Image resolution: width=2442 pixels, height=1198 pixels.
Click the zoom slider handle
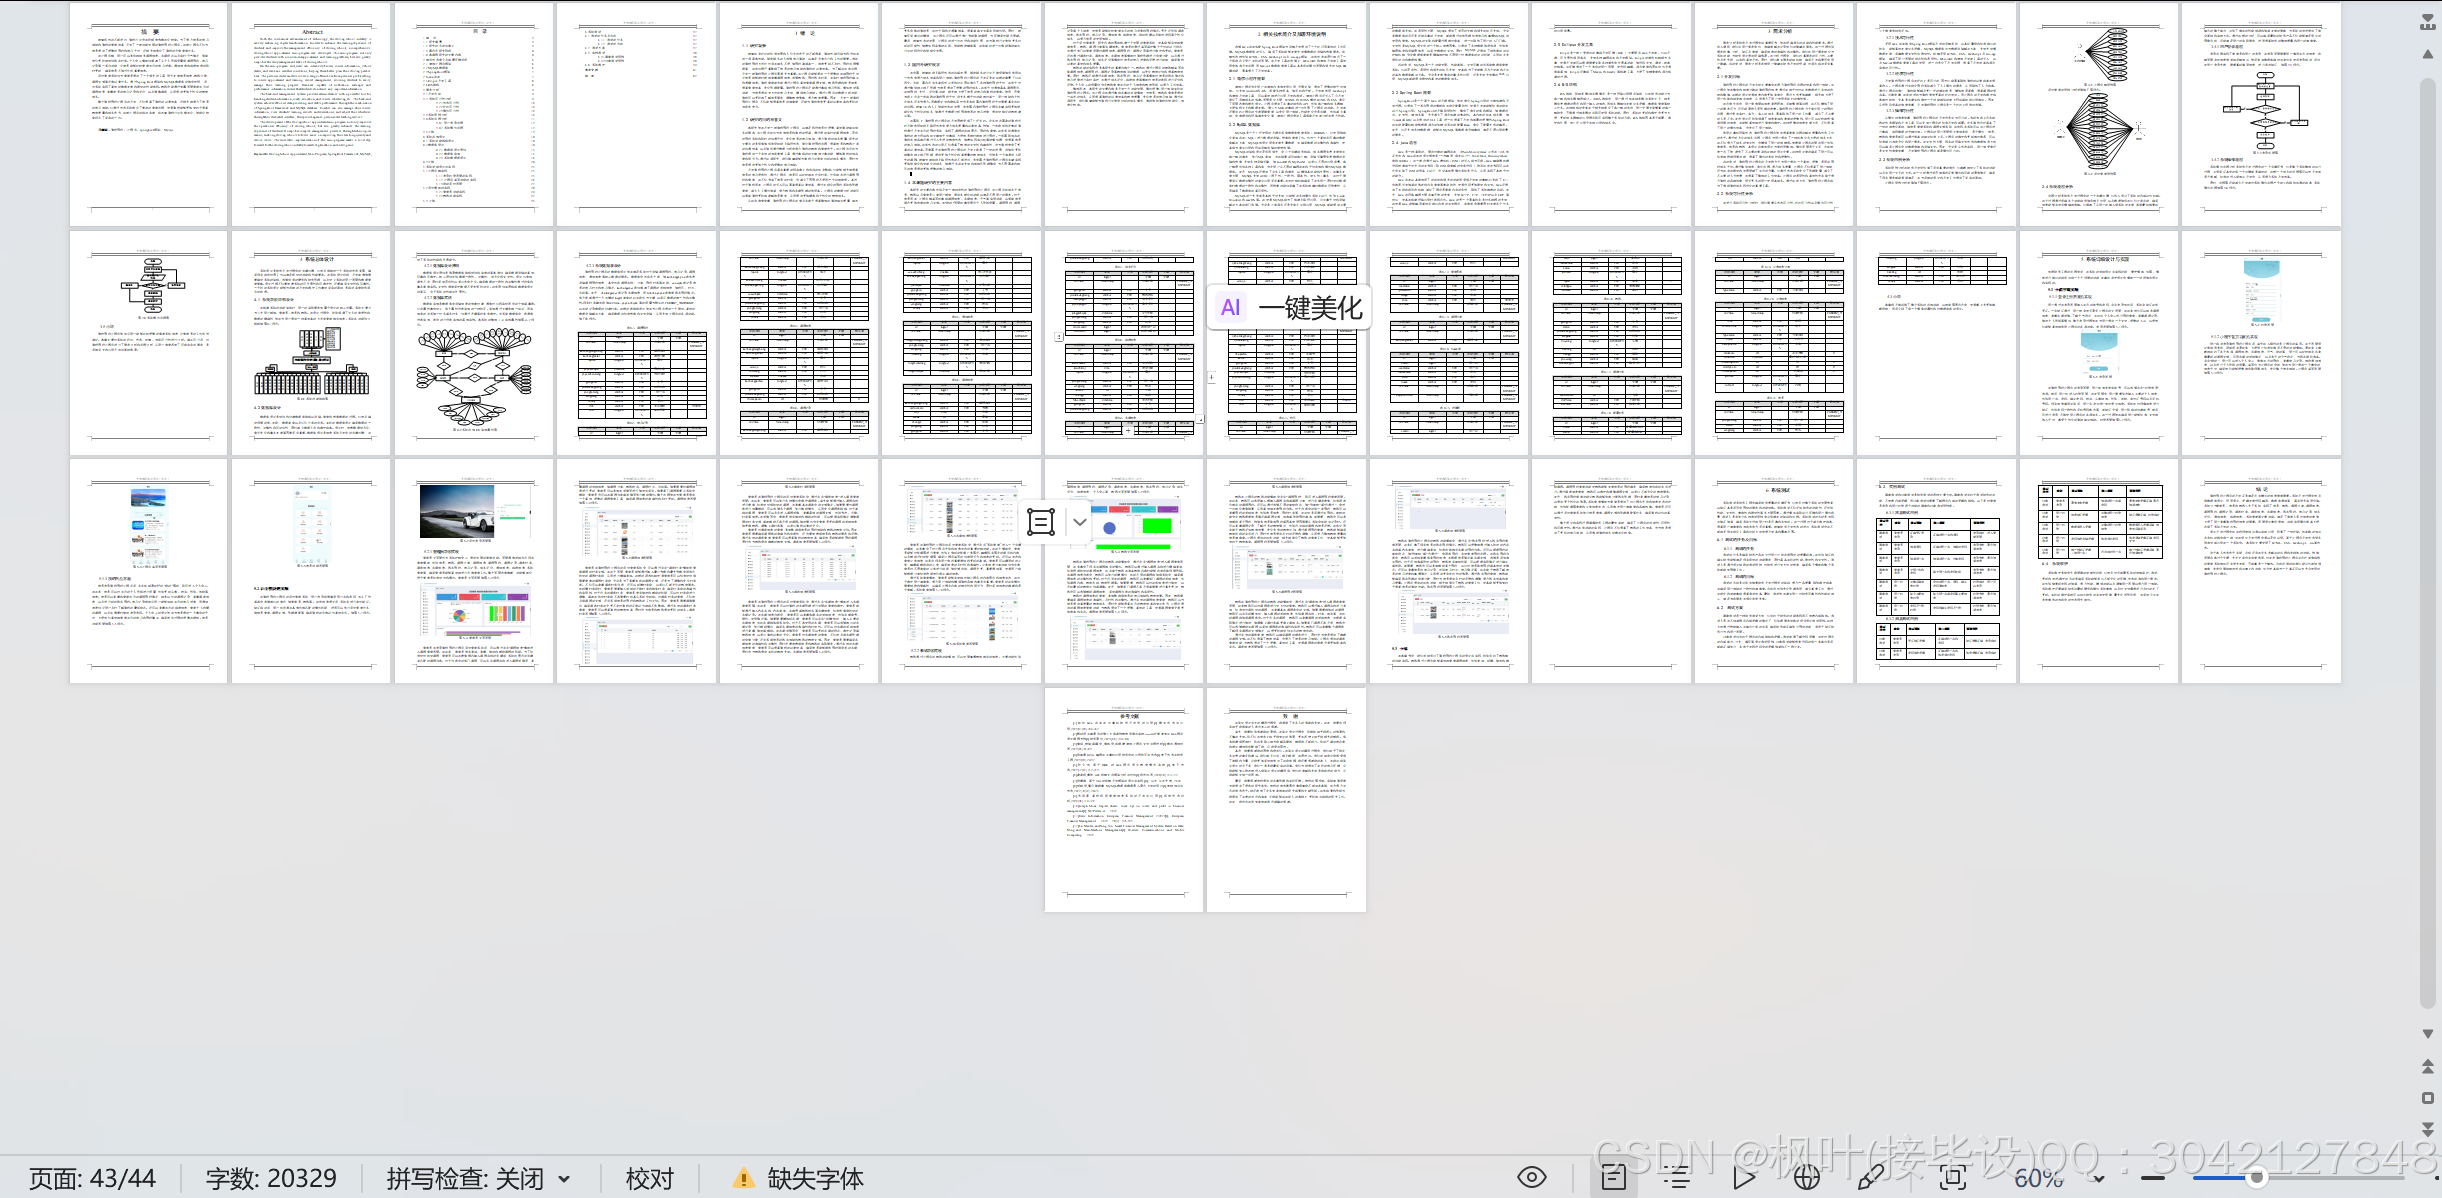click(x=2256, y=1178)
